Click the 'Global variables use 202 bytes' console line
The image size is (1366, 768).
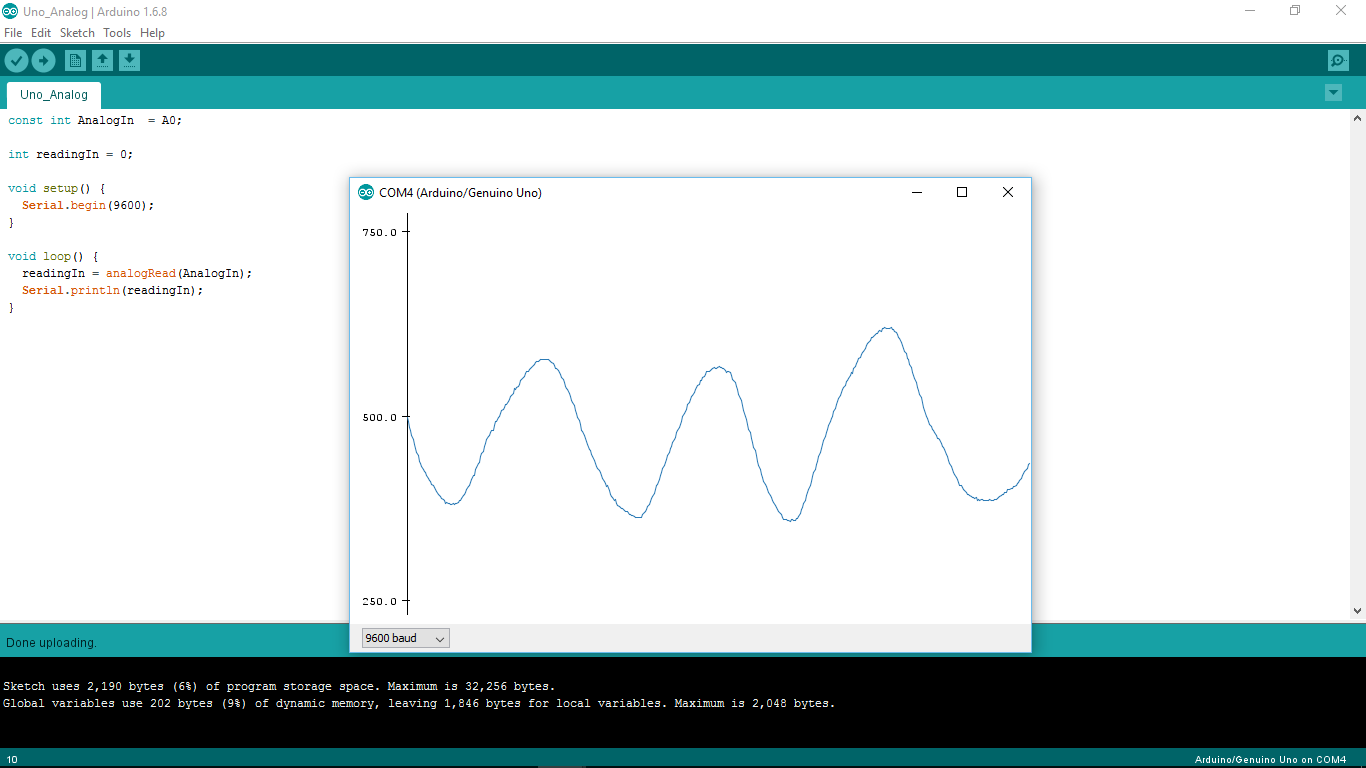point(419,703)
